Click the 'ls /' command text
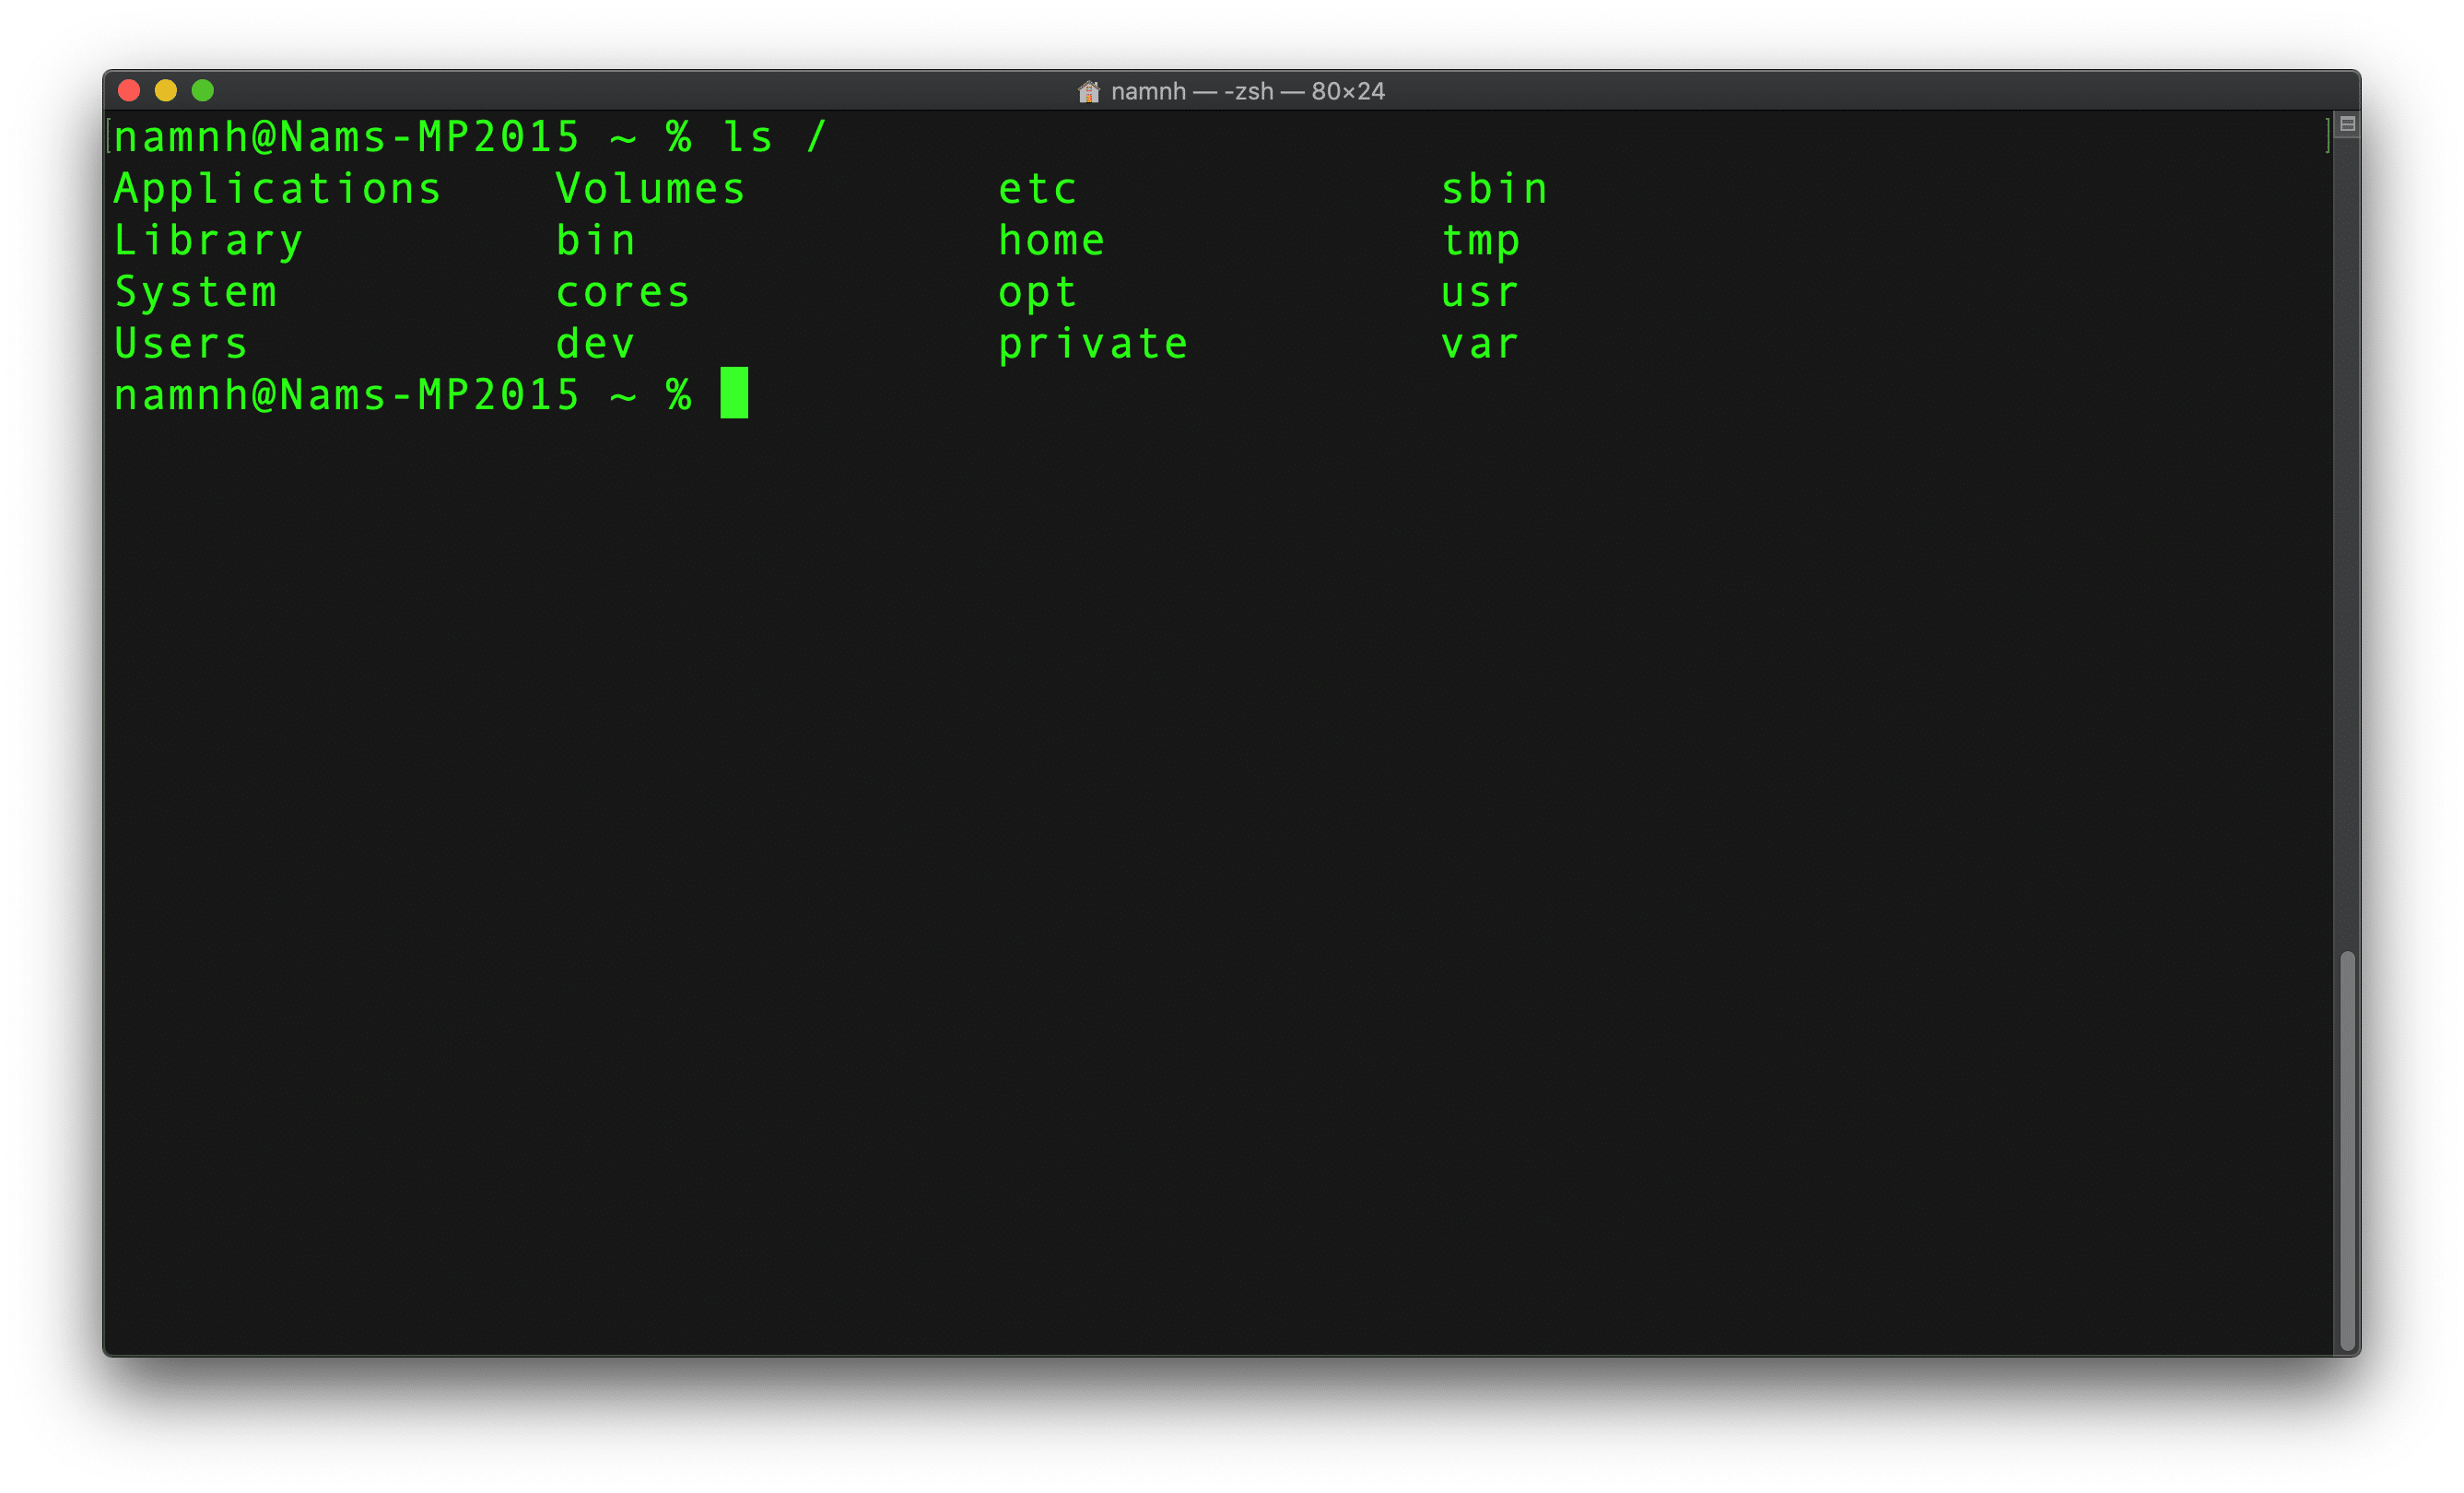Viewport: 2464px width, 1493px height. click(775, 137)
